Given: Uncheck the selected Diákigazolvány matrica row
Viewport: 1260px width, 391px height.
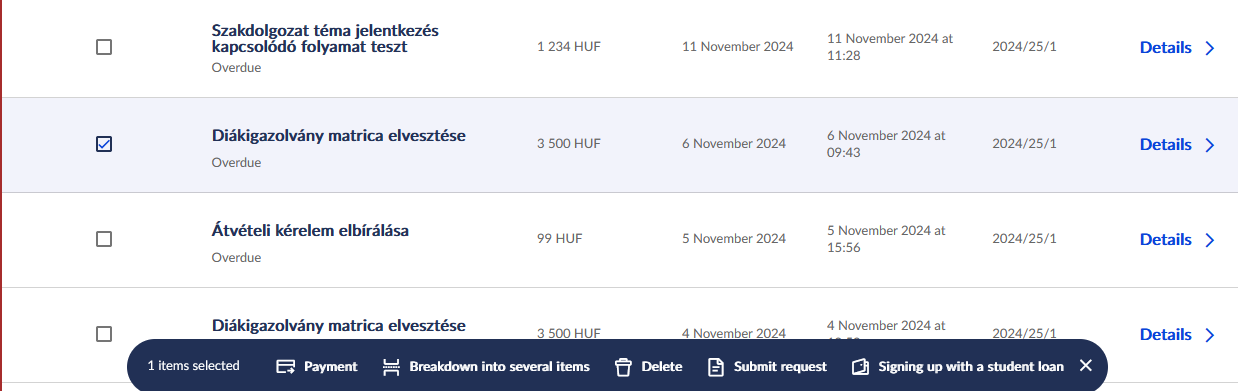Looking at the screenshot, I should [104, 144].
